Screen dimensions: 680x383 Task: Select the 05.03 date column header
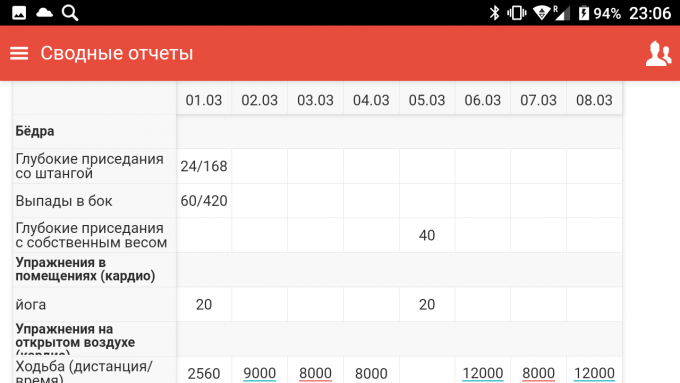tap(427, 100)
